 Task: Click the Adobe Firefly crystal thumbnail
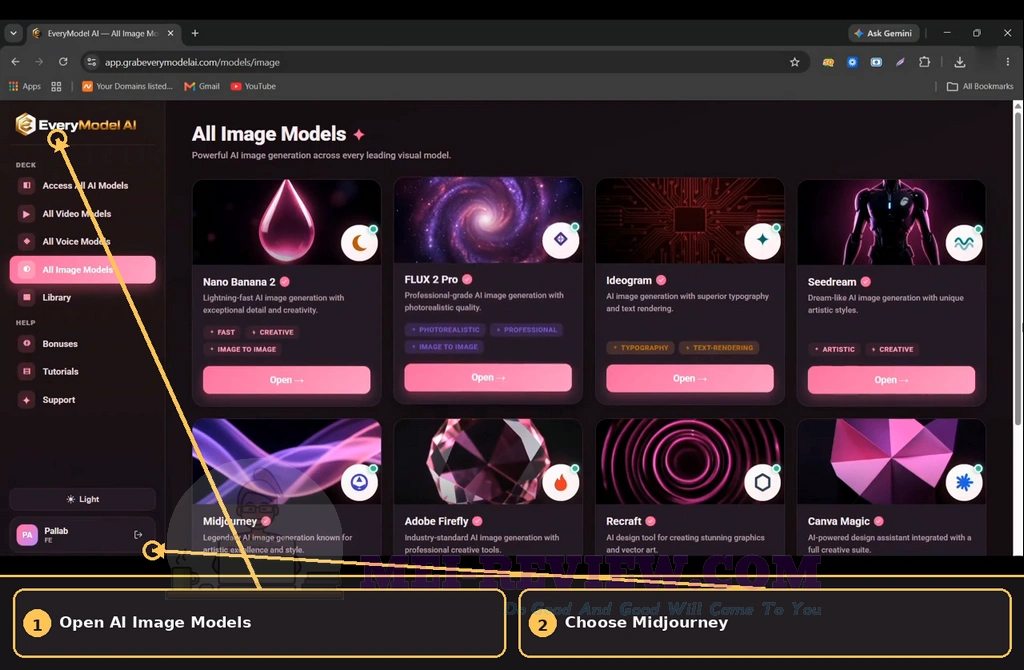point(488,461)
